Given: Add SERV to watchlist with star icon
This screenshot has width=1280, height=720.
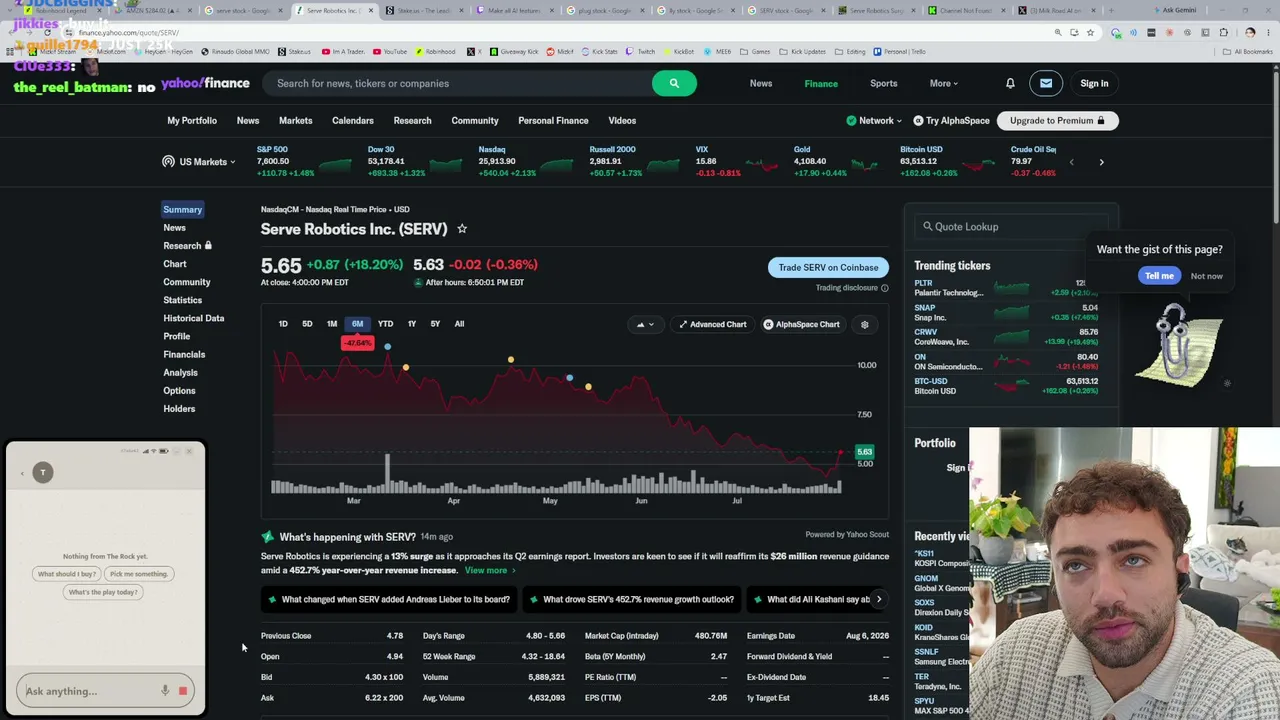Looking at the screenshot, I should 462,229.
